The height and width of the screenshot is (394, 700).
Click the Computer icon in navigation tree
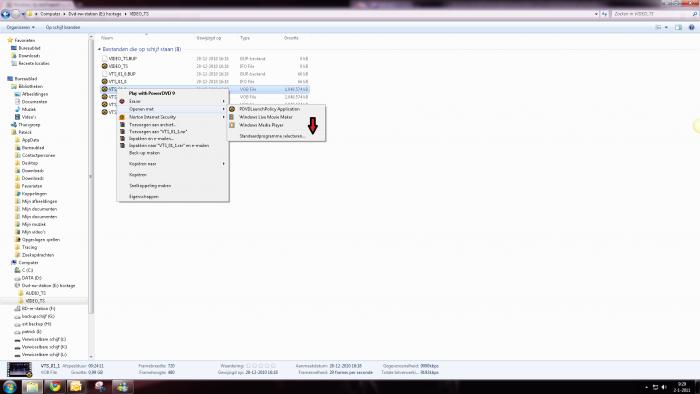coord(14,262)
